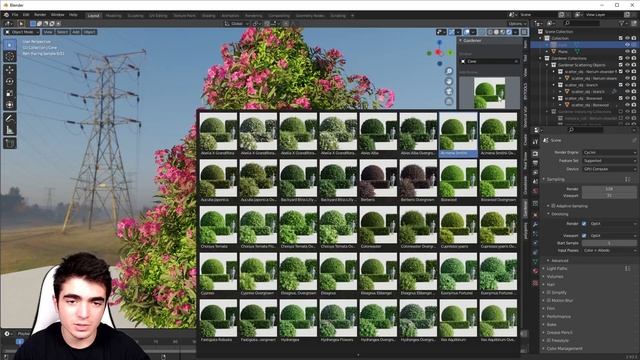Open the Modifiers wrench properties tab
Viewport: 640px width, 360px height.
tap(536, 225)
